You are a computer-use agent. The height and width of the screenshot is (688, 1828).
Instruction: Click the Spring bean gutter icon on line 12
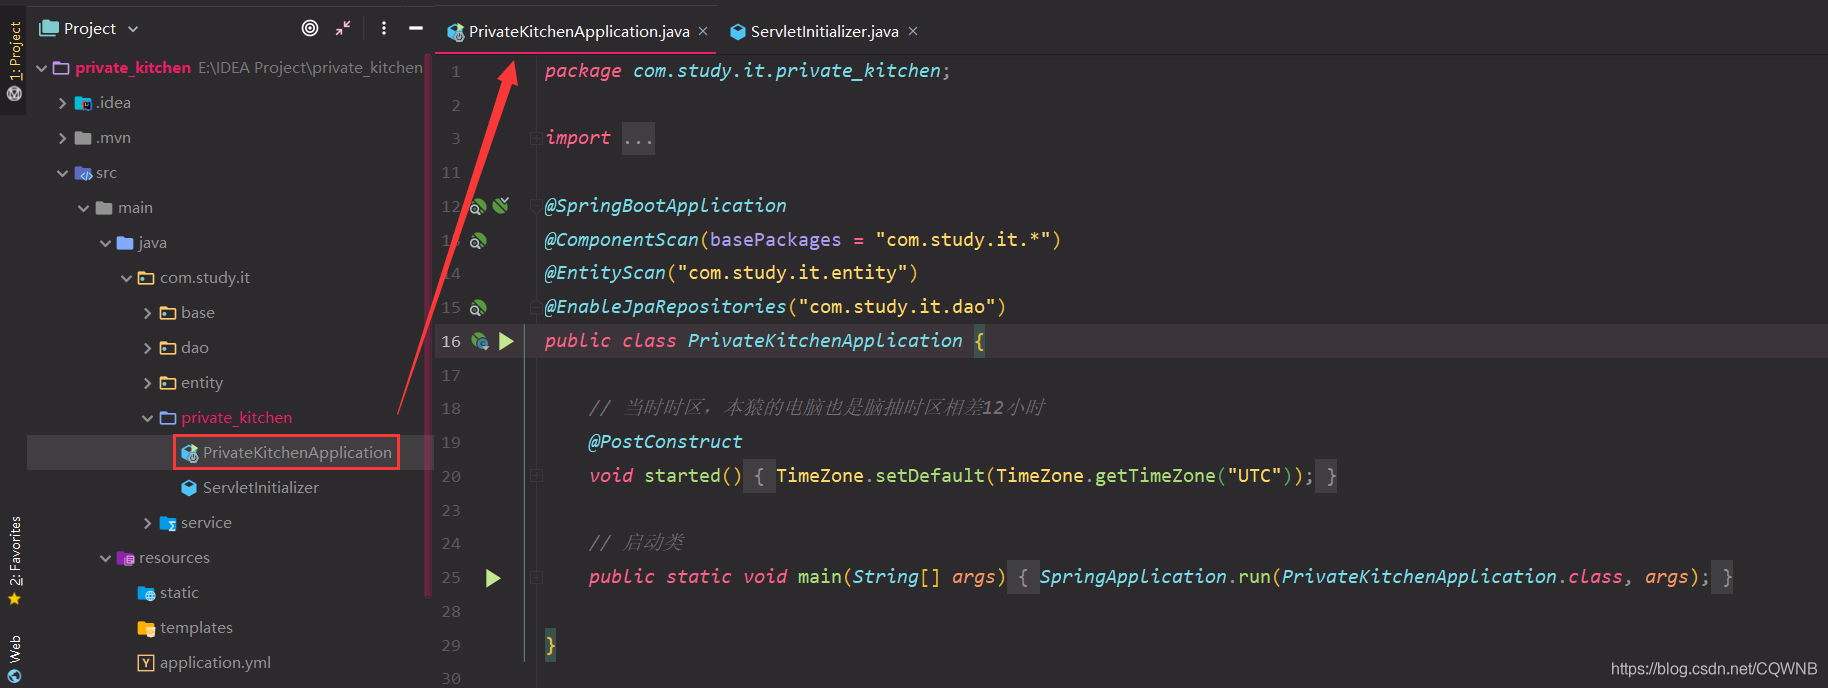coord(478,207)
